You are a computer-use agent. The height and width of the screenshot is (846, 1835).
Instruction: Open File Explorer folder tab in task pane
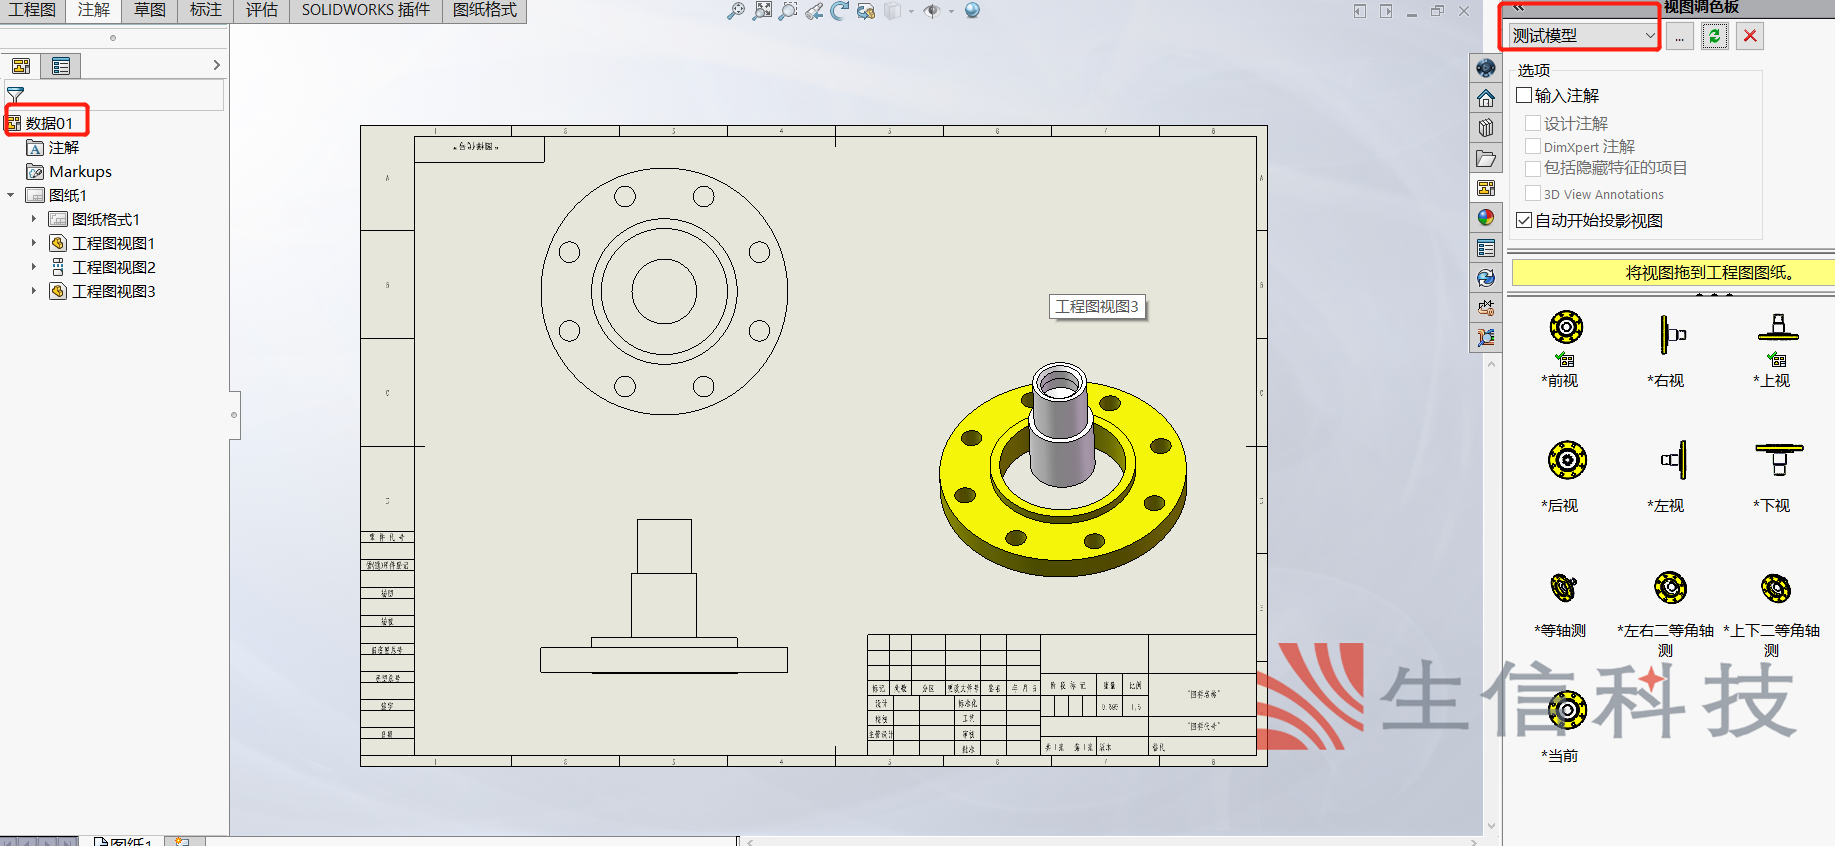[1486, 158]
